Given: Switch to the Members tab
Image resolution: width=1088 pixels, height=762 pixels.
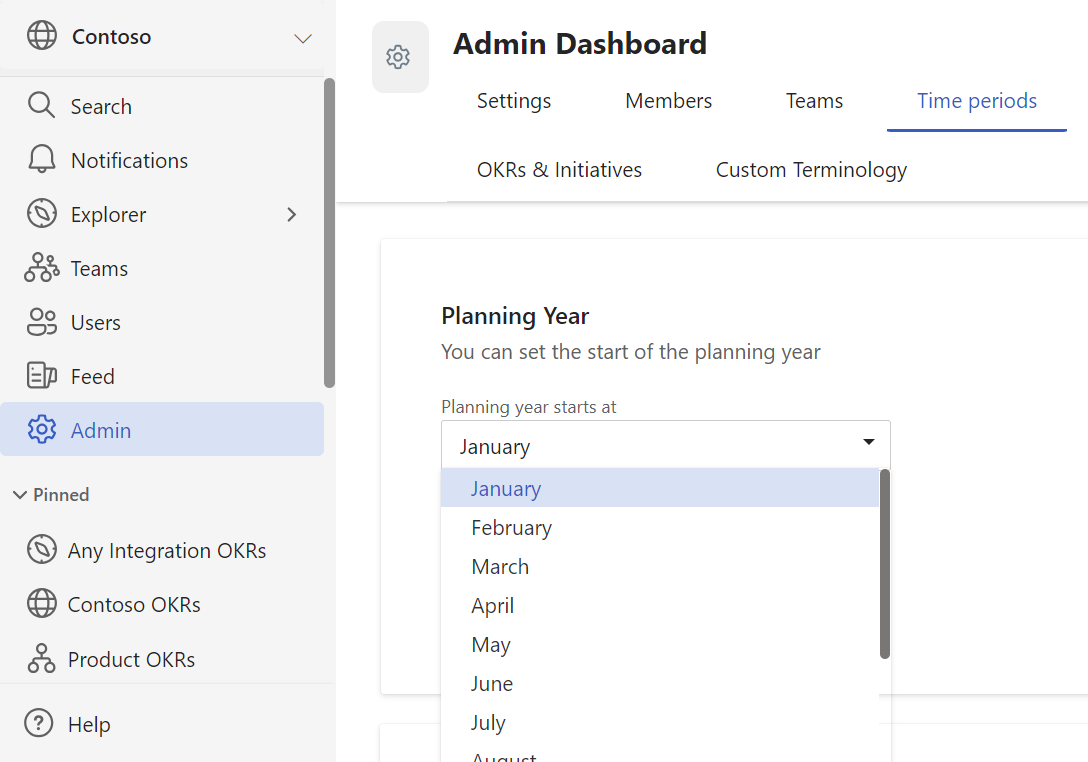Looking at the screenshot, I should [668, 101].
